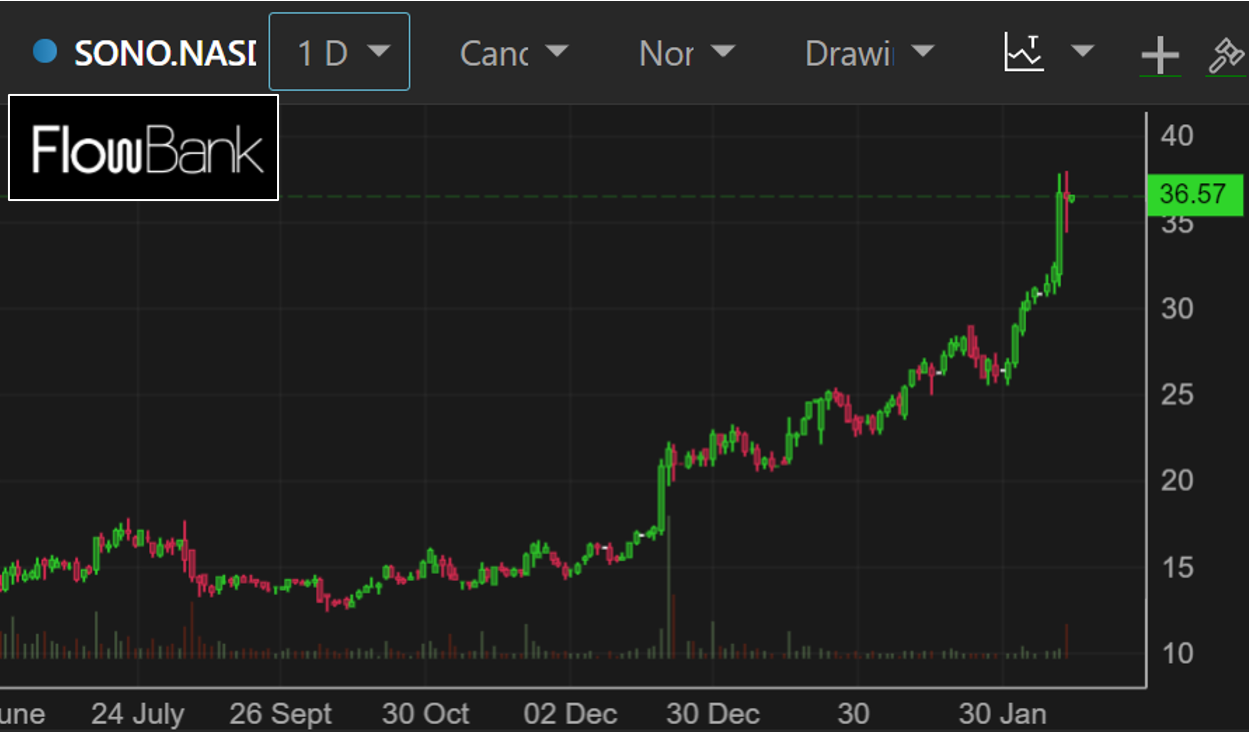Open the 1 D timeframe dropdown

pos(340,52)
